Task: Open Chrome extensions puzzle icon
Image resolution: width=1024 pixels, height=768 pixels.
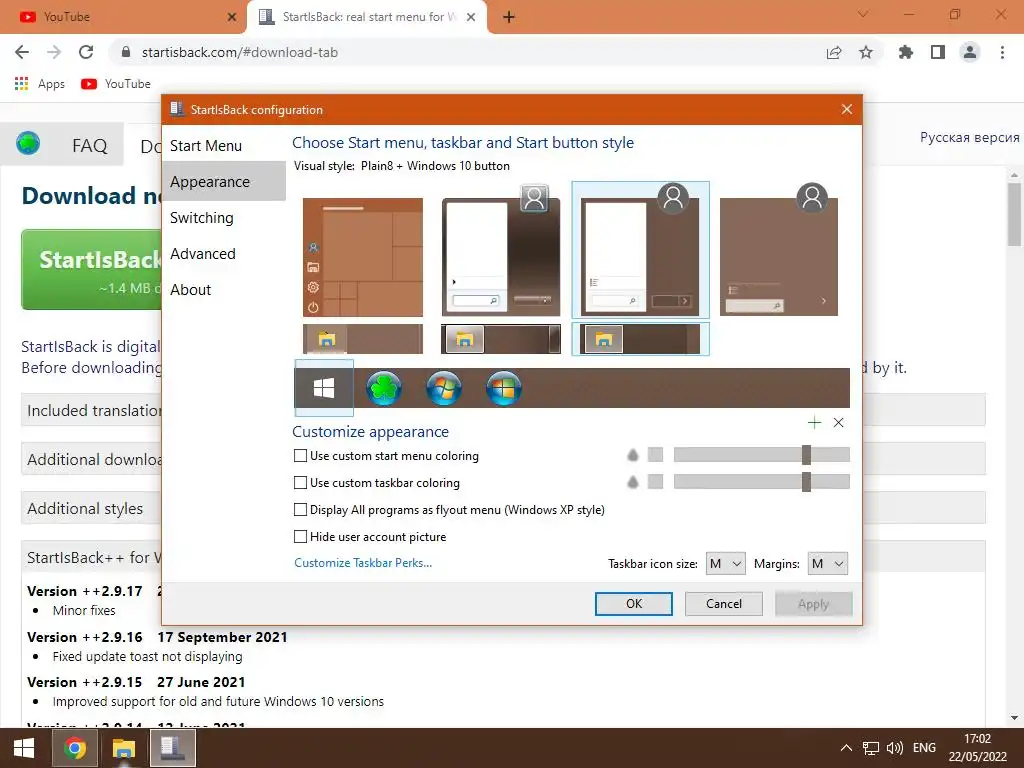Action: tap(906, 52)
